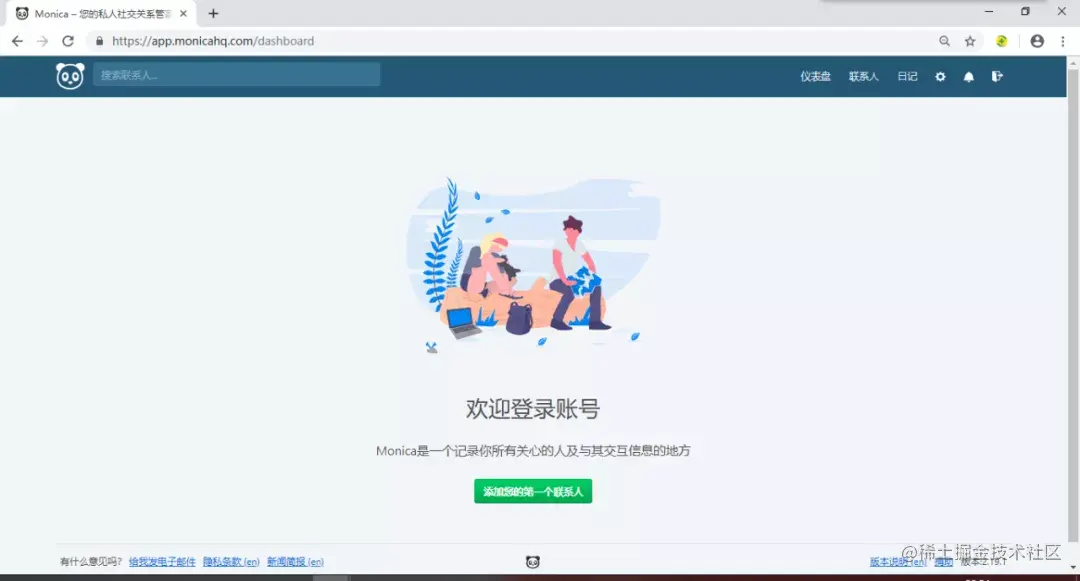Open the Chrome profile avatar icon

(x=1037, y=41)
